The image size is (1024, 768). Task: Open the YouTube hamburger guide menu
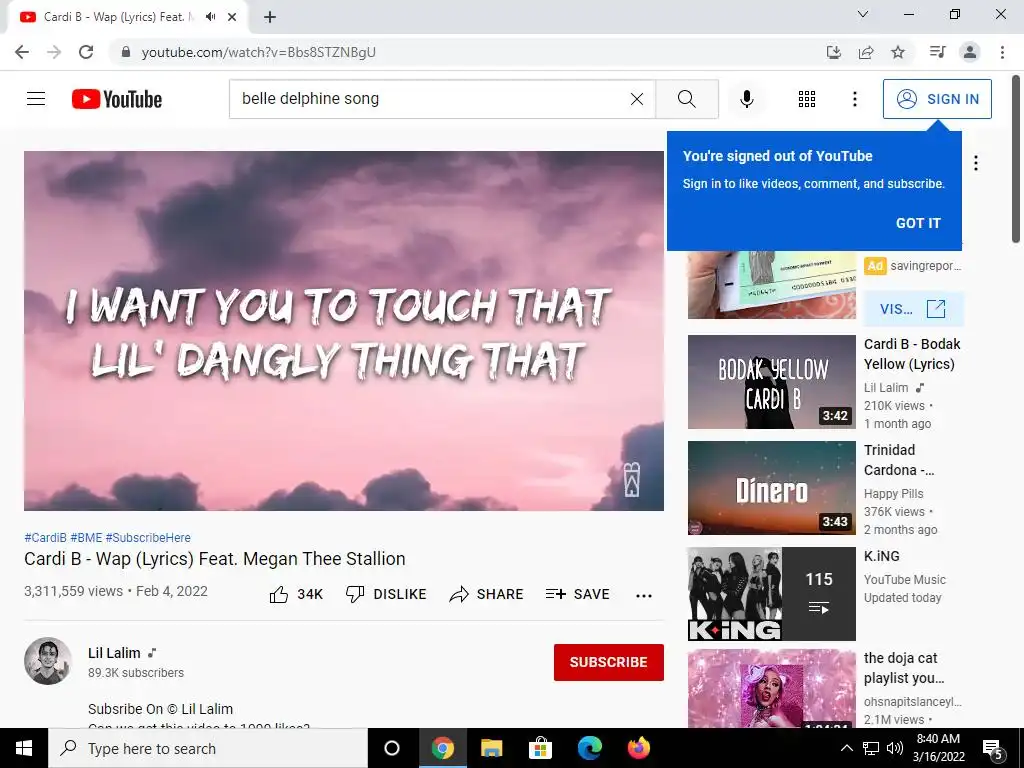pyautogui.click(x=36, y=99)
